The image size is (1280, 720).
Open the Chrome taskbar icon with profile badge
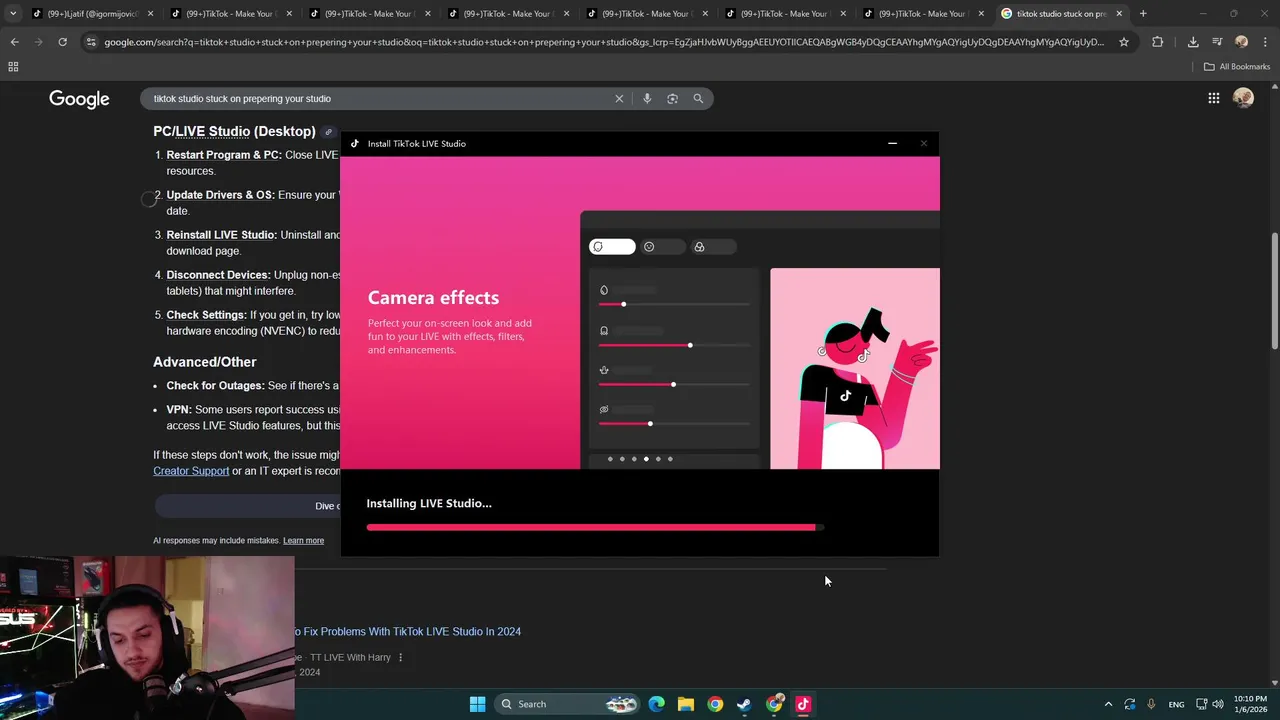coord(774,704)
